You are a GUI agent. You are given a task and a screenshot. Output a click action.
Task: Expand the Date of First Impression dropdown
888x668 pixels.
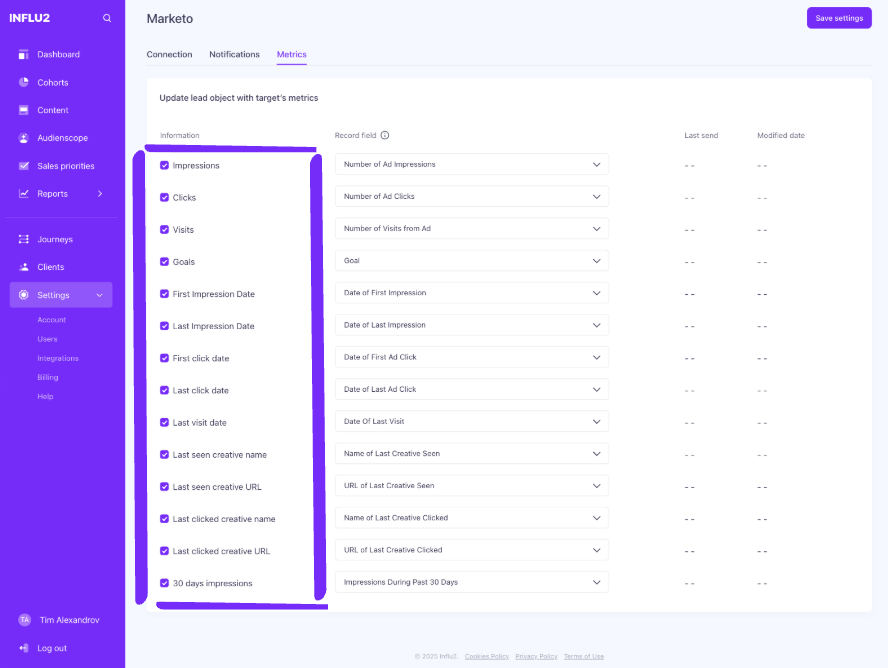click(x=472, y=293)
